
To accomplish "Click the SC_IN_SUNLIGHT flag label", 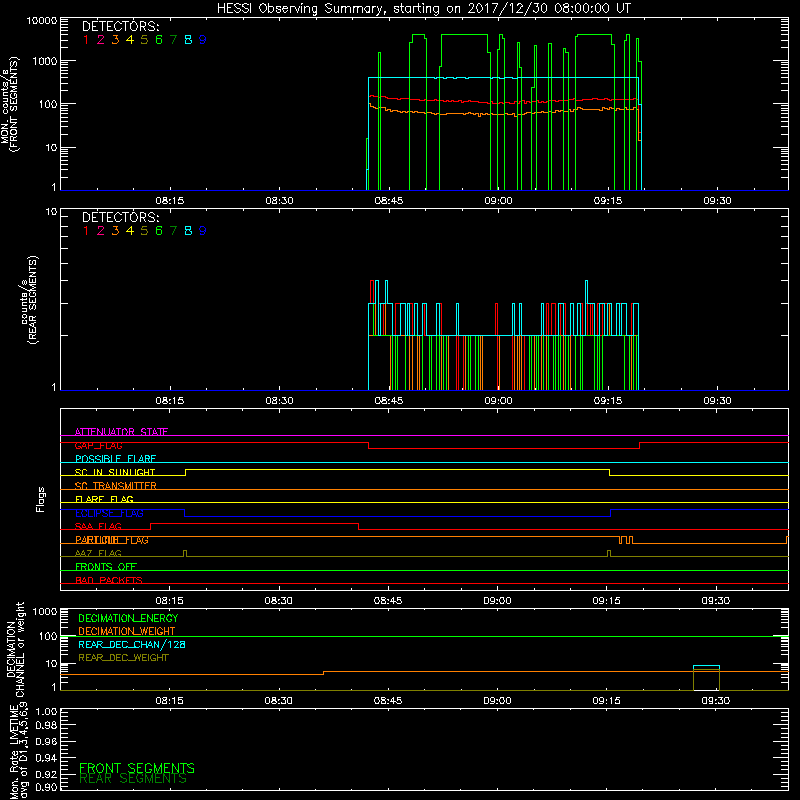I will click(x=115, y=472).
